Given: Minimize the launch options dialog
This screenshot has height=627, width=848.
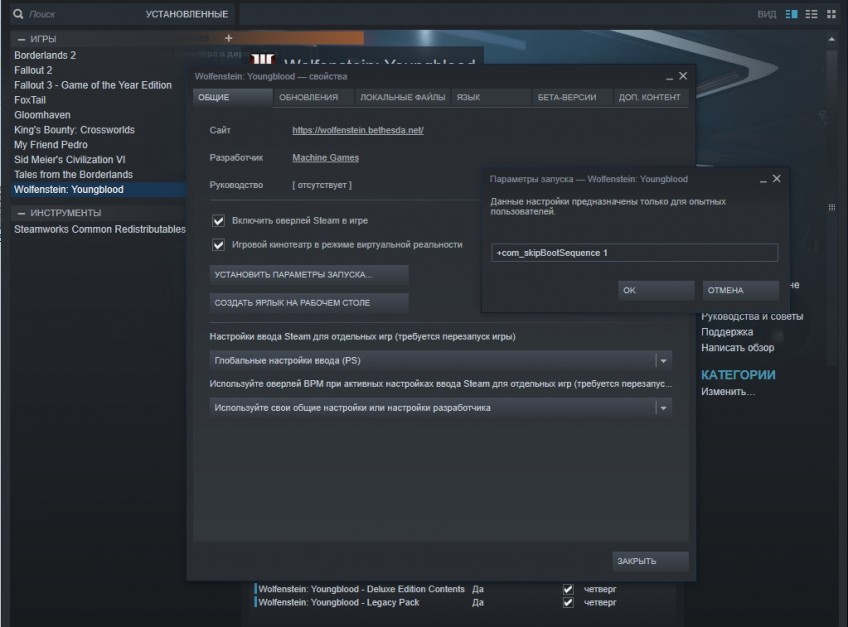Looking at the screenshot, I should coord(763,180).
